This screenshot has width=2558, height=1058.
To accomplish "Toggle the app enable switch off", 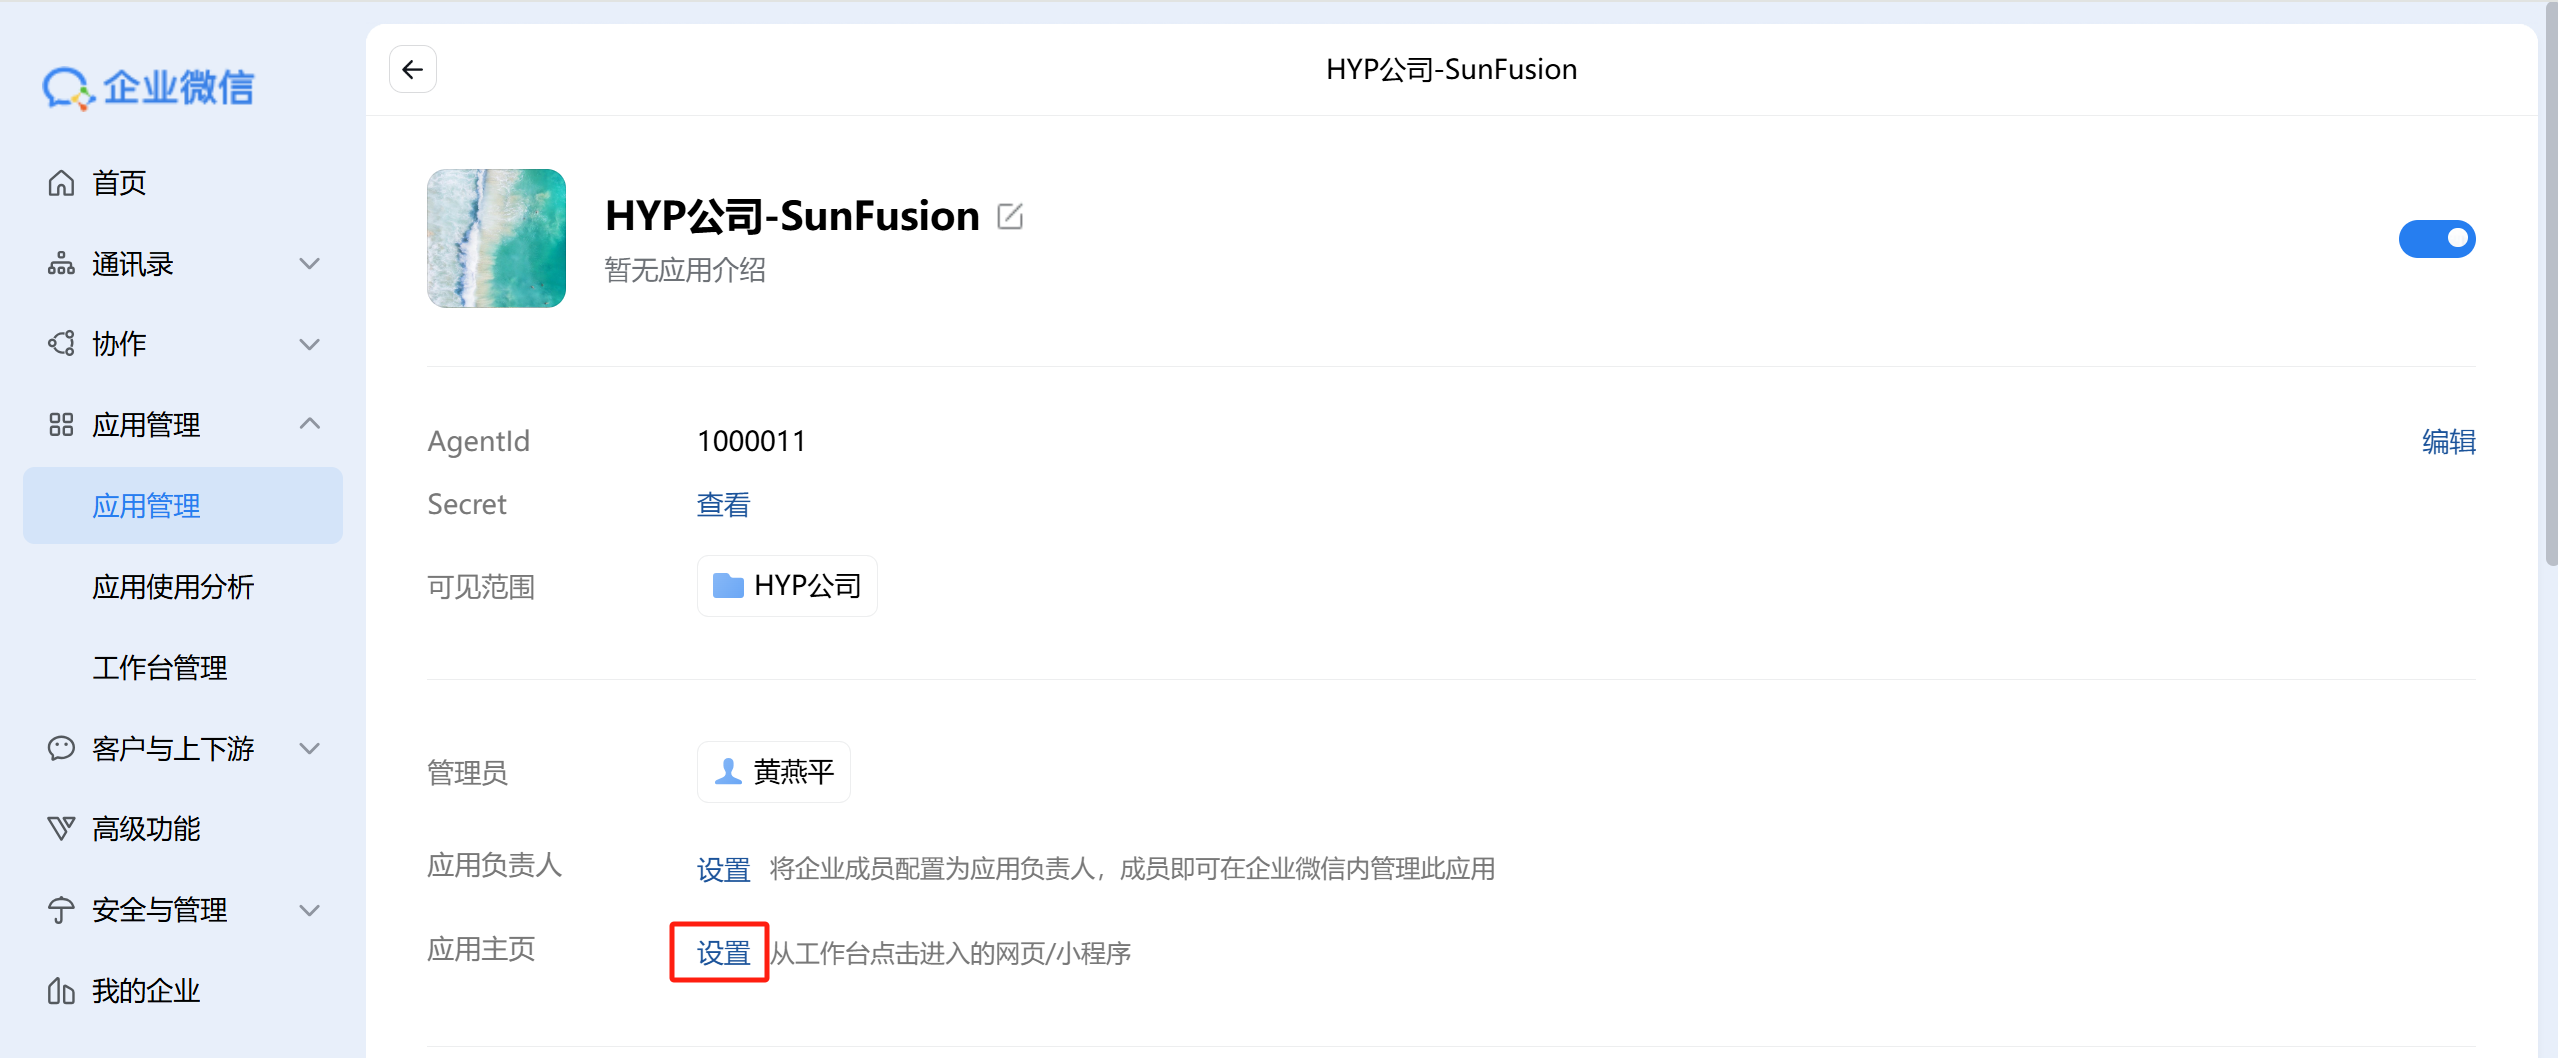I will click(2436, 239).
